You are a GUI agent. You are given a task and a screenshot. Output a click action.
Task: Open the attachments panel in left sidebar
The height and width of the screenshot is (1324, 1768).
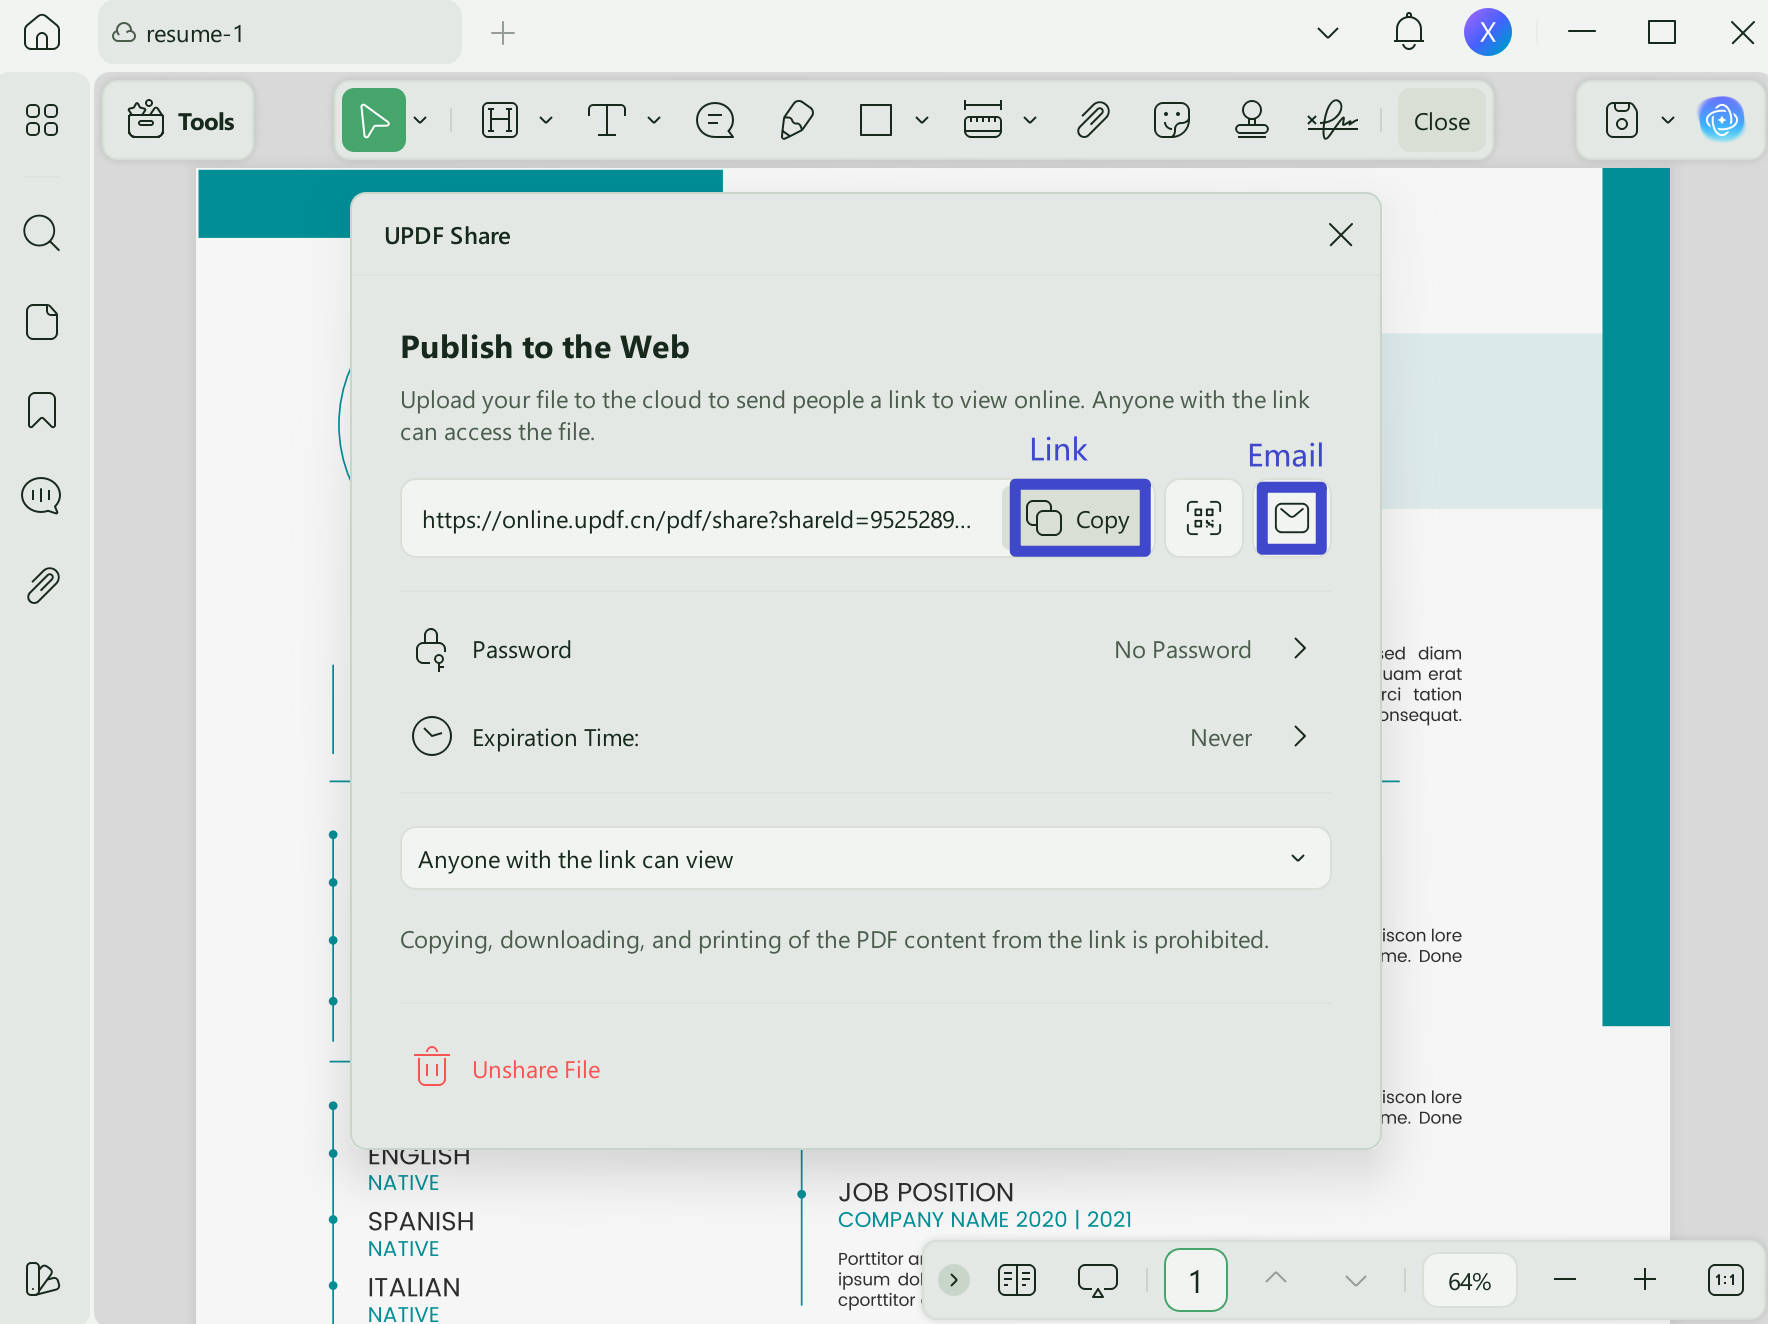(x=42, y=585)
